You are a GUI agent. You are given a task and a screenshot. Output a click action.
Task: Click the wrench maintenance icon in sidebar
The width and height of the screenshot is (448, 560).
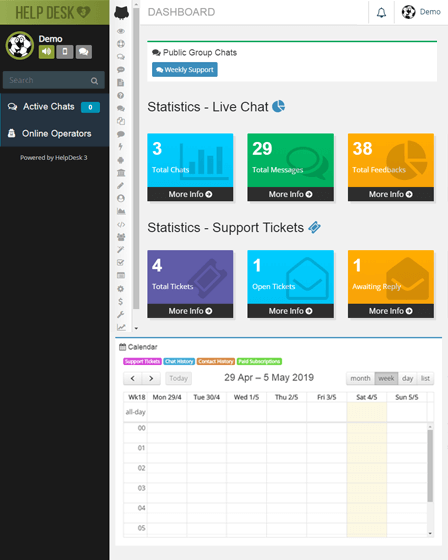[121, 314]
